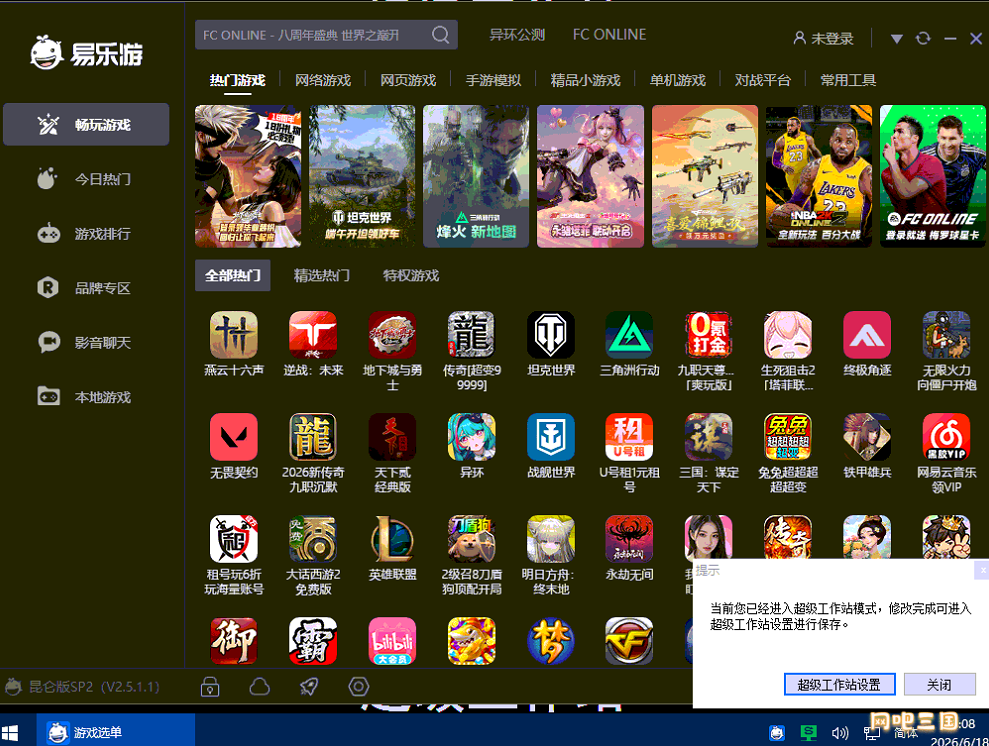Open the bilibili 大会员 icon
Screen dimensions: 989x746
point(392,641)
